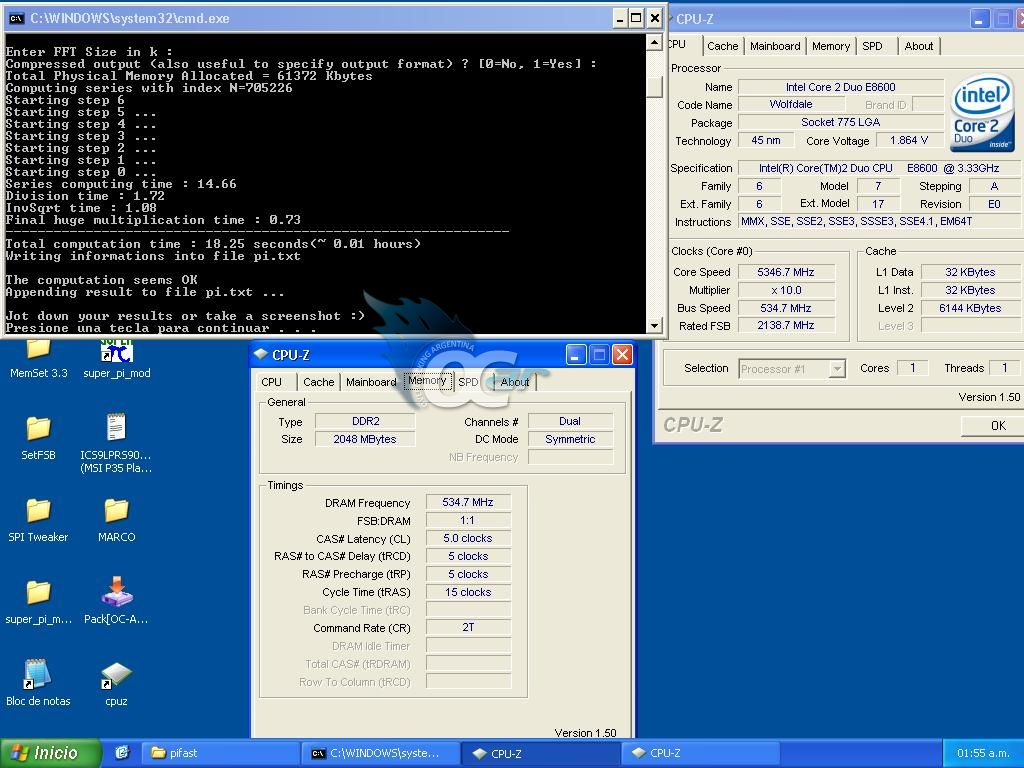Open the MARCO folder on desktop
The width and height of the screenshot is (1024, 768).
(x=116, y=511)
